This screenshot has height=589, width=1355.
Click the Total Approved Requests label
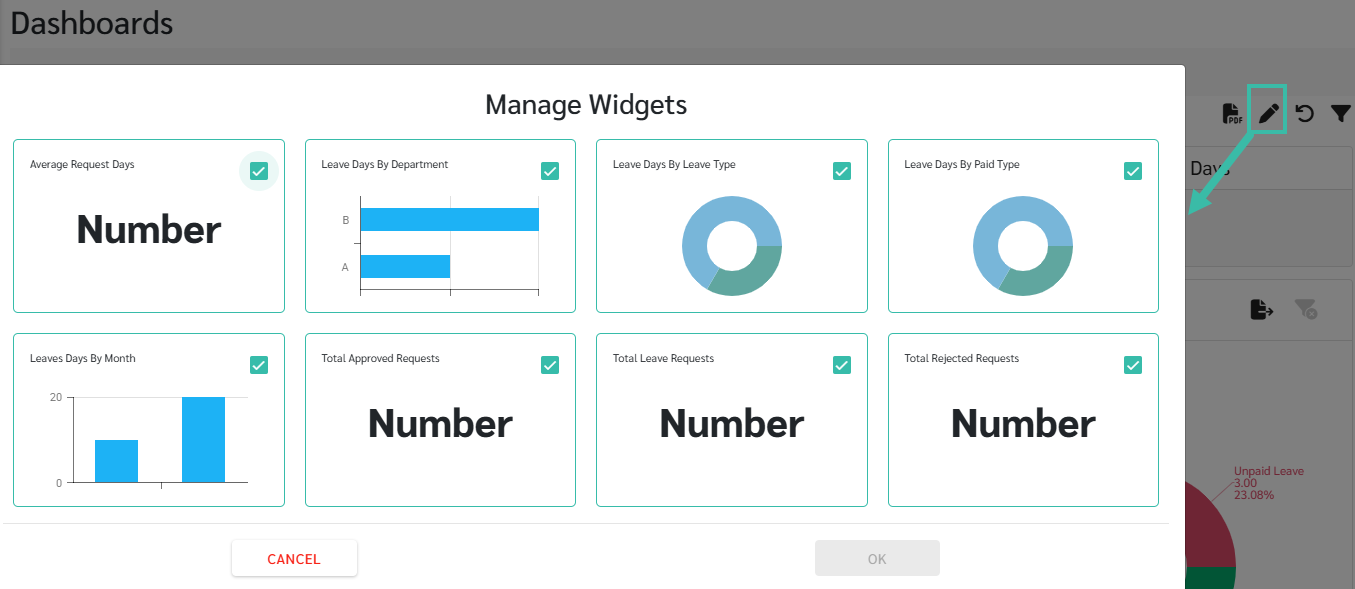click(381, 358)
